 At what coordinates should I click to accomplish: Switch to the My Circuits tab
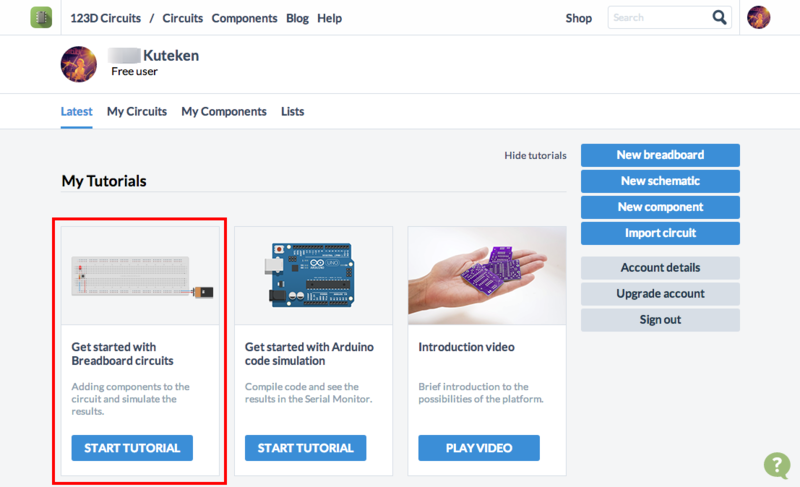tap(137, 111)
